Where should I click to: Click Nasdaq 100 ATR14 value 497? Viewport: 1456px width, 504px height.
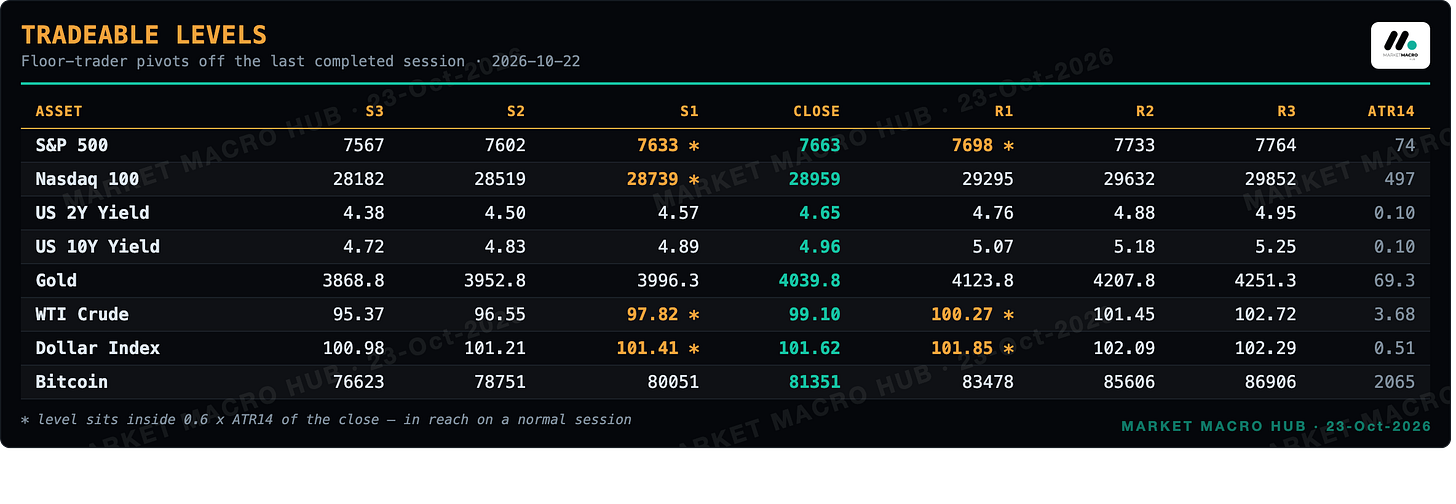(1400, 179)
